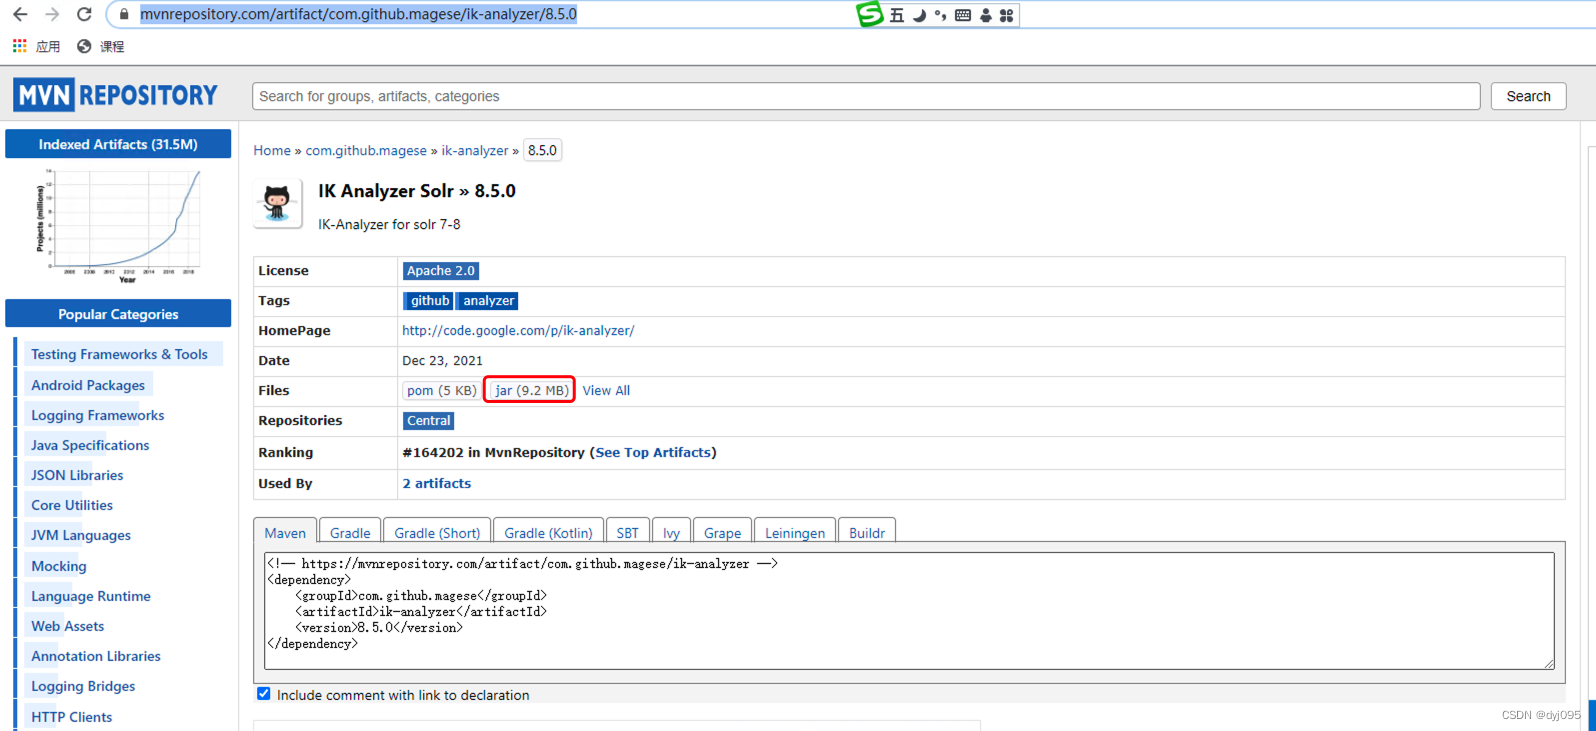
Task: Open Sogou toolbox grid icon
Action: (1006, 15)
